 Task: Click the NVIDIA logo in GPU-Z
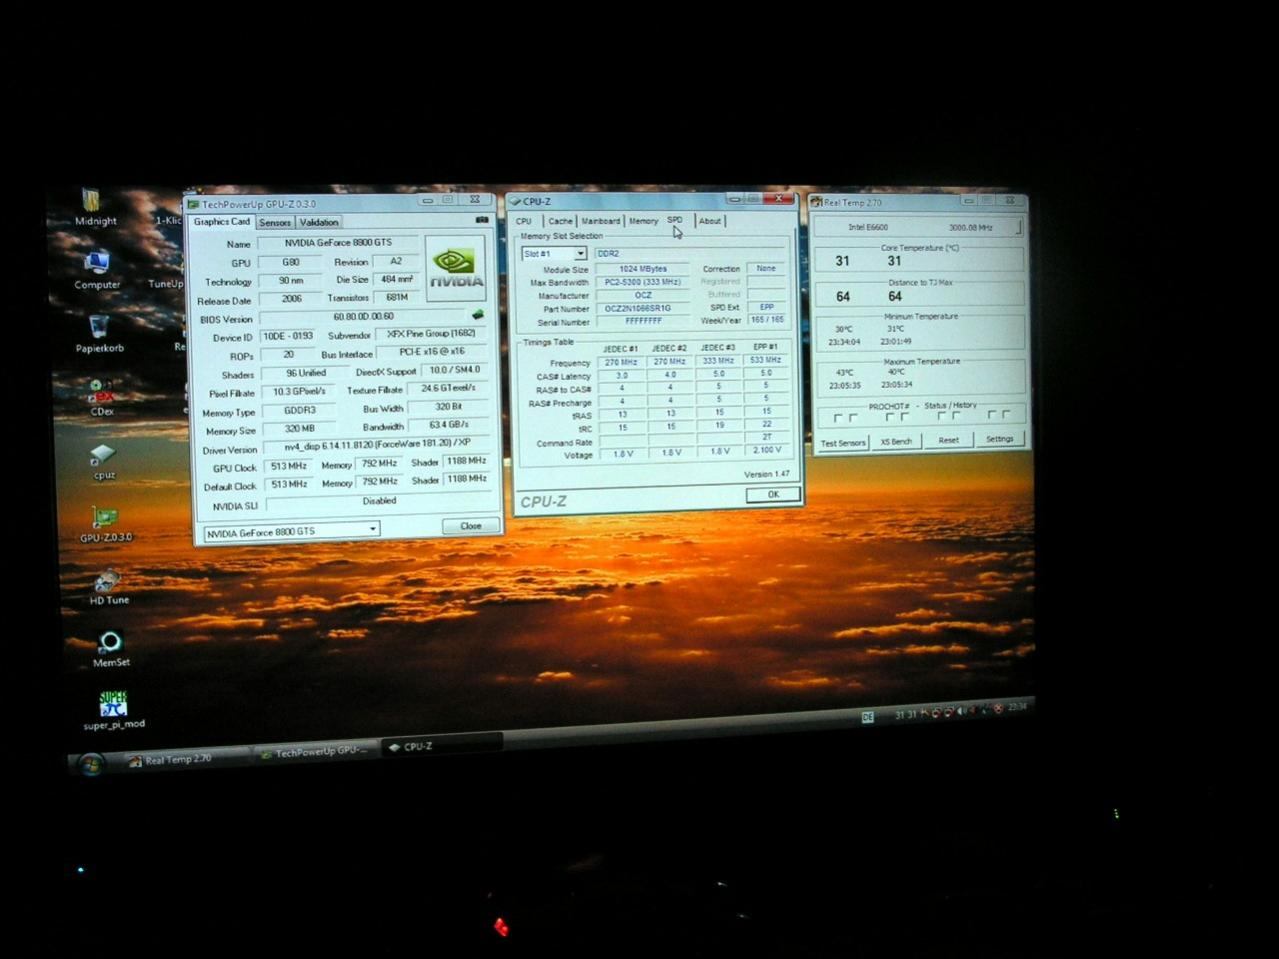[456, 268]
